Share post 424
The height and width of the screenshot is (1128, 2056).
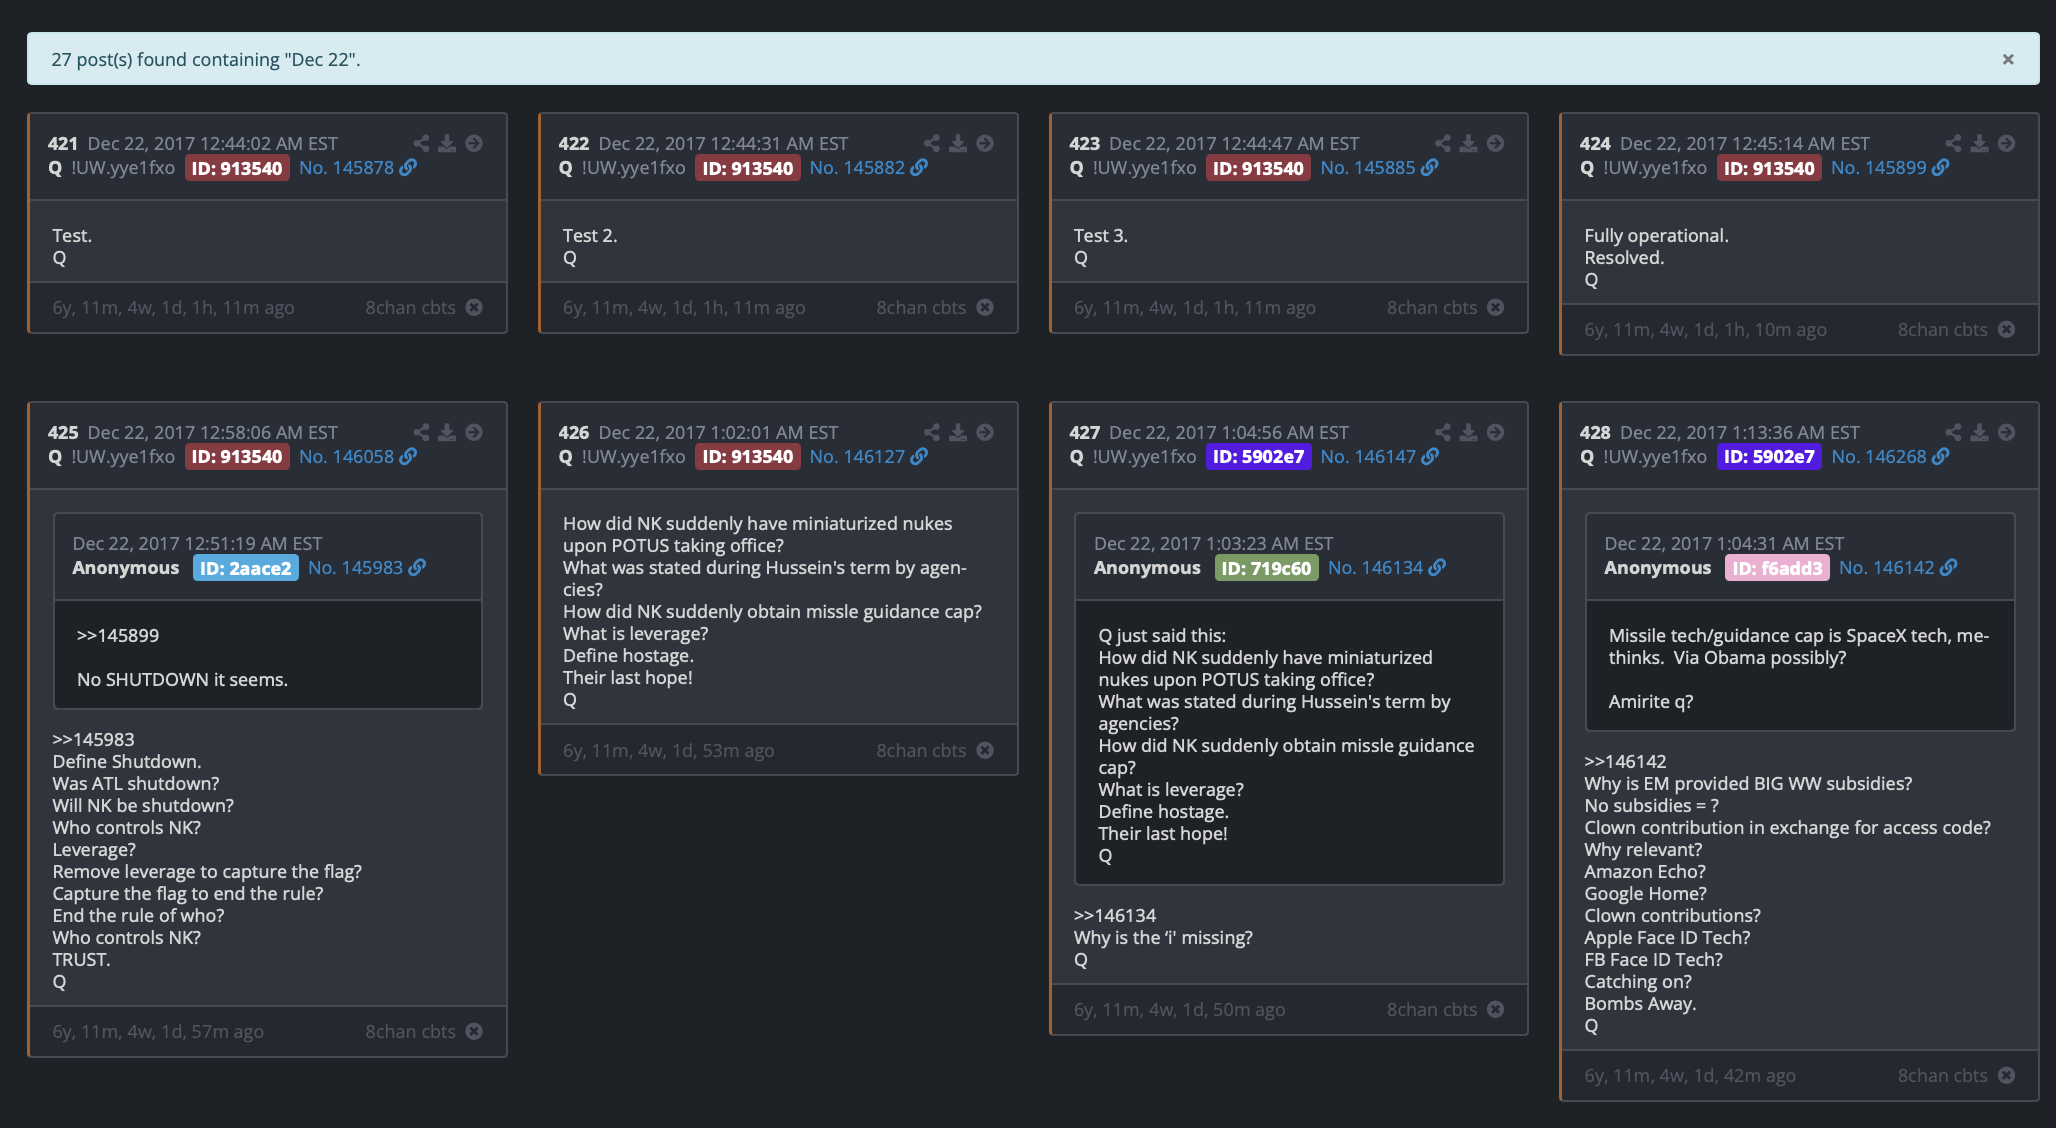pyautogui.click(x=1954, y=144)
